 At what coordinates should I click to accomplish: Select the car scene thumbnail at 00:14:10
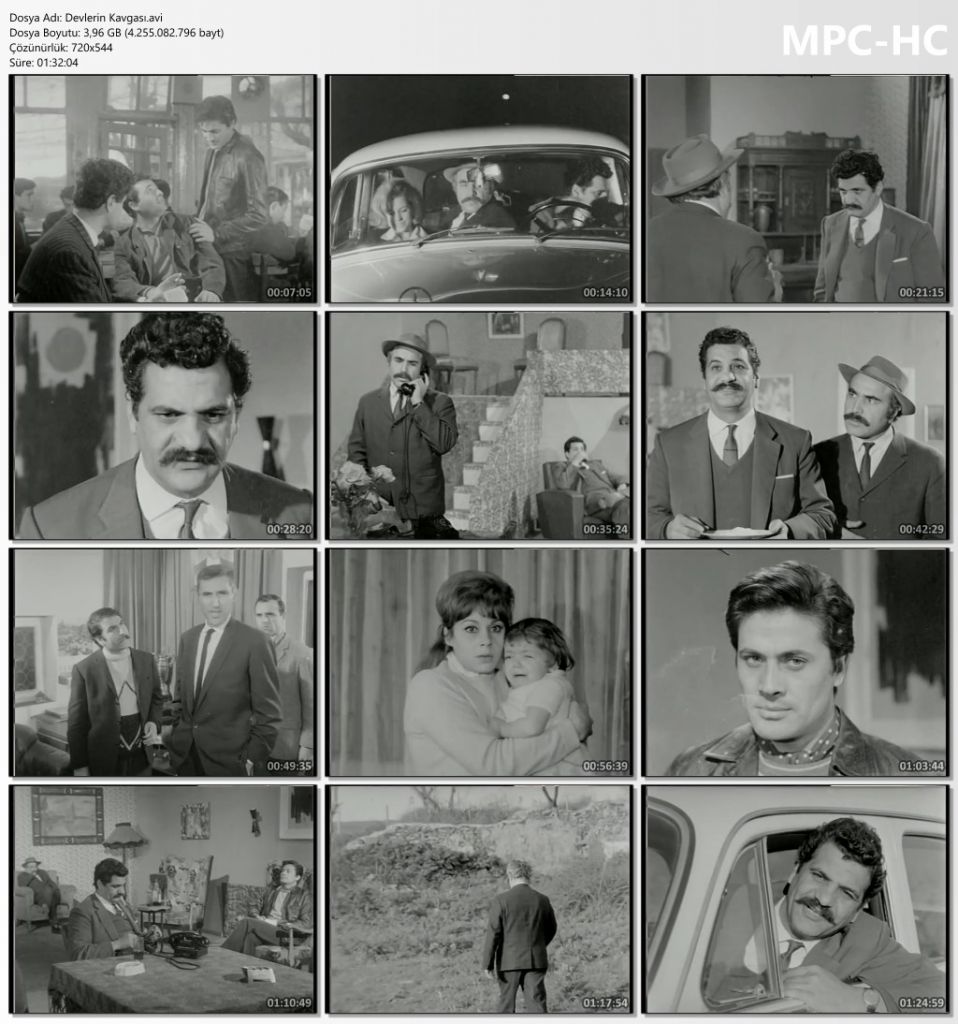click(480, 189)
